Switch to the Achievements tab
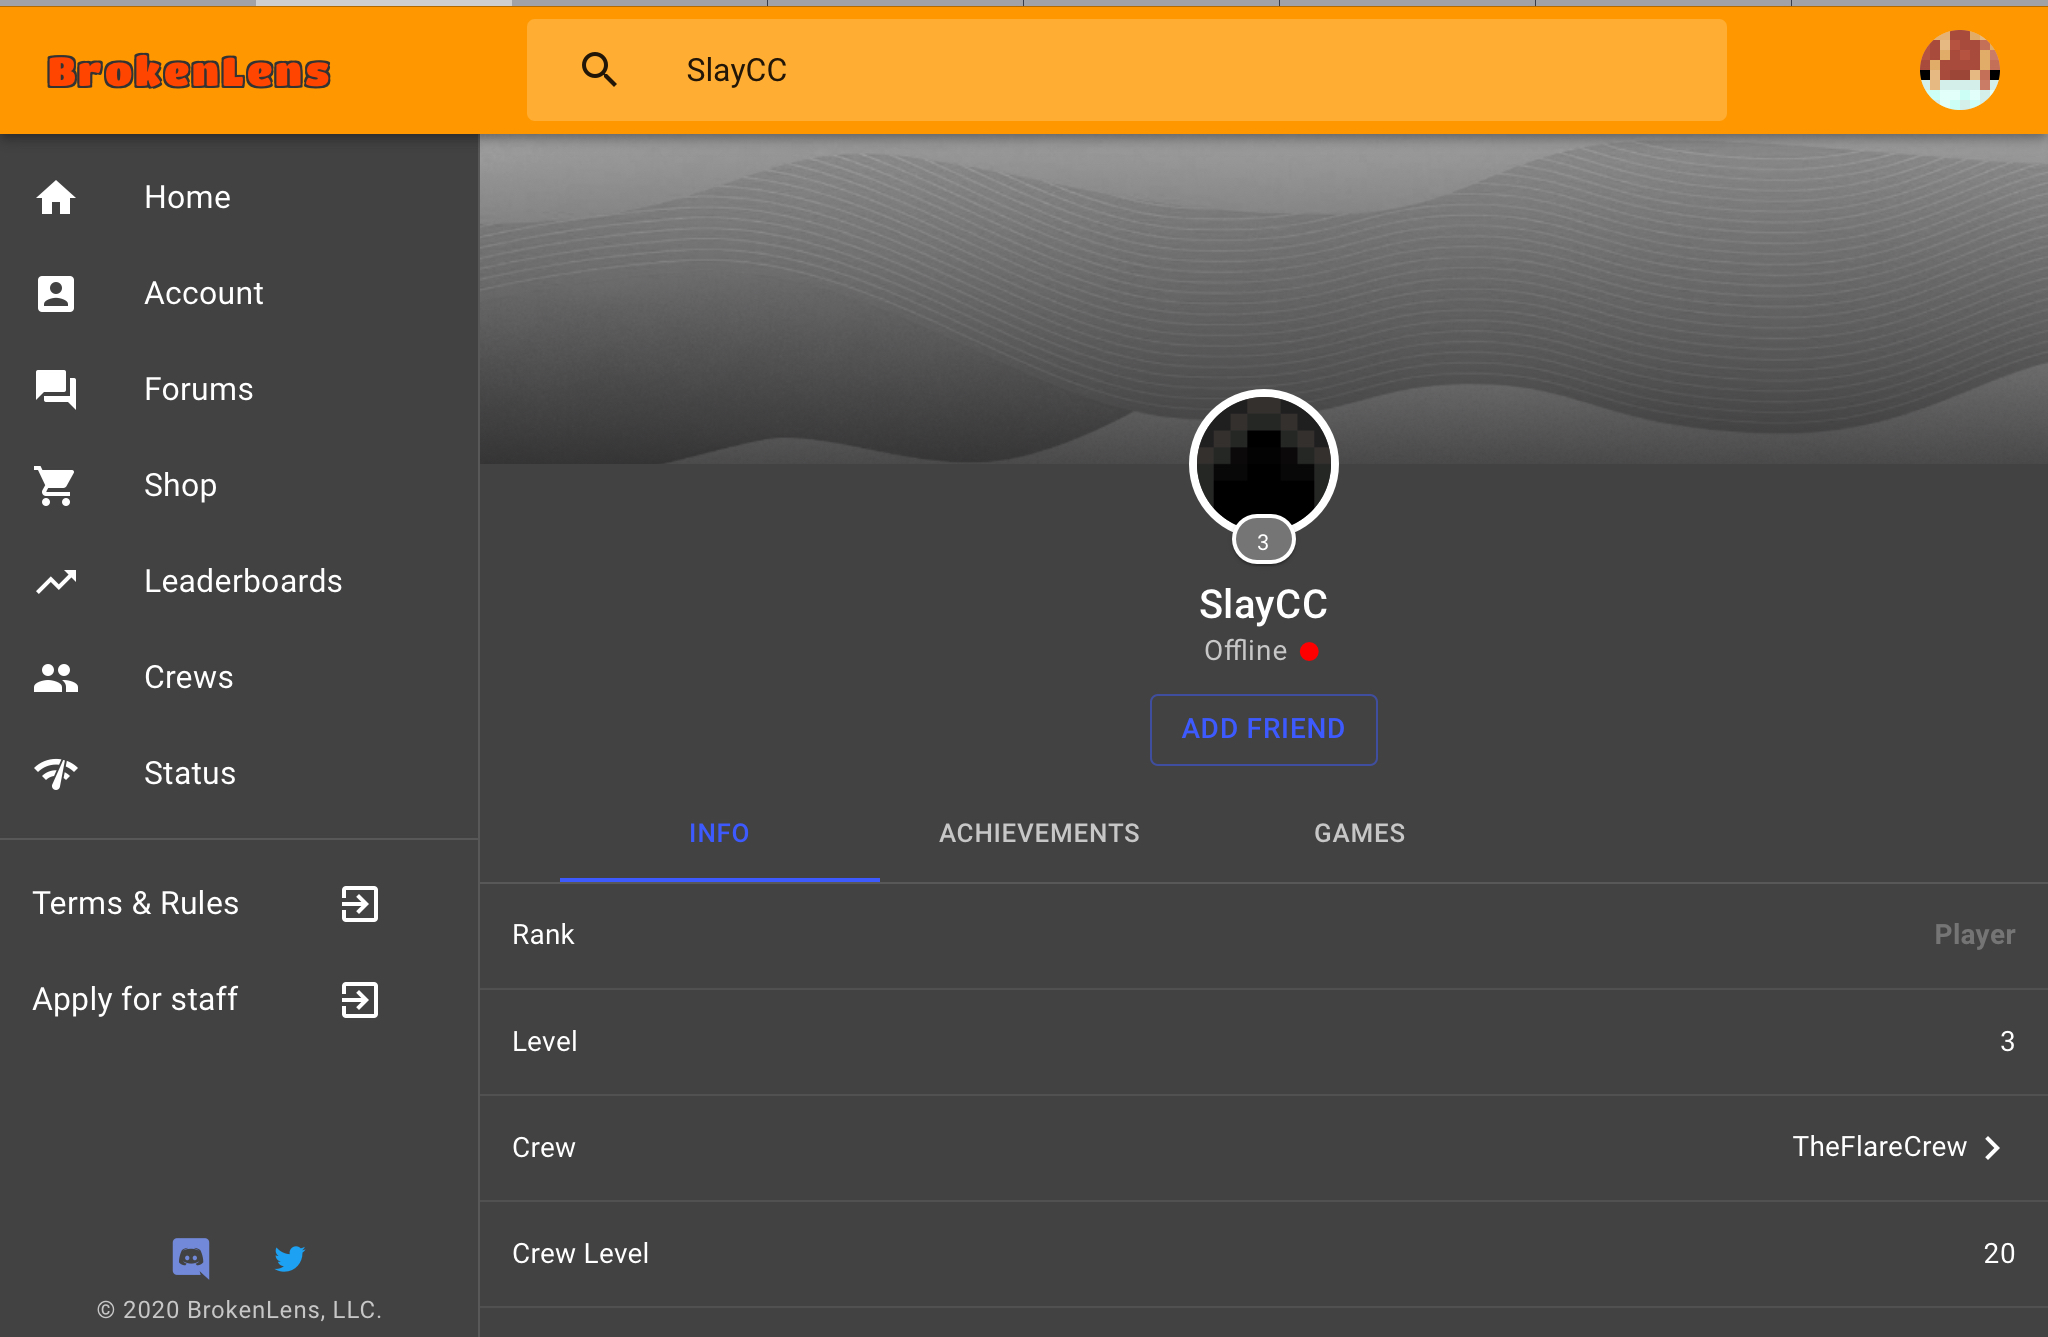2048x1337 pixels. pos(1039,833)
